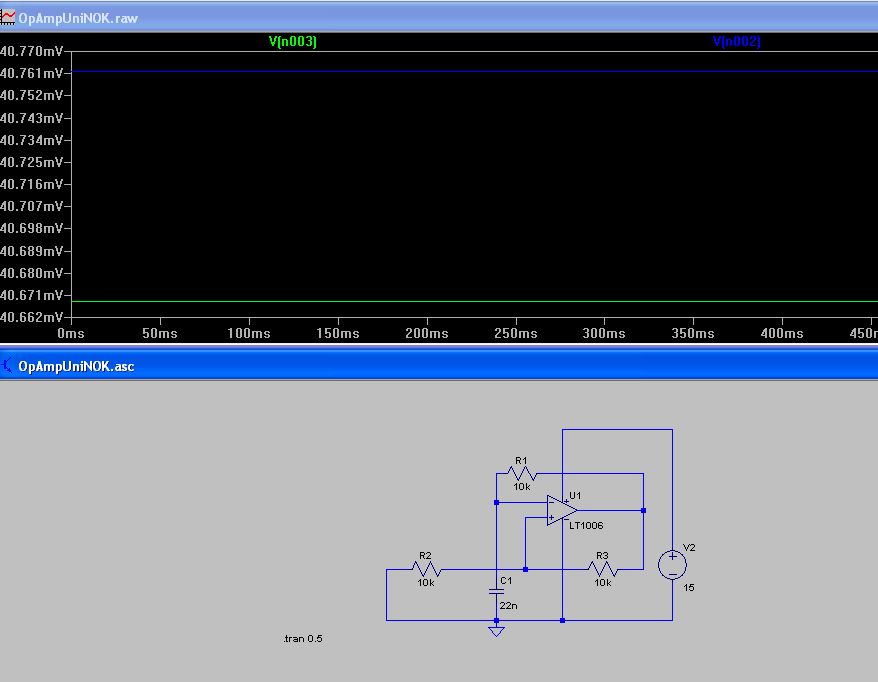Click the .tran 0.5 simulation directive
Screen dimensions: 878x682
[303, 638]
